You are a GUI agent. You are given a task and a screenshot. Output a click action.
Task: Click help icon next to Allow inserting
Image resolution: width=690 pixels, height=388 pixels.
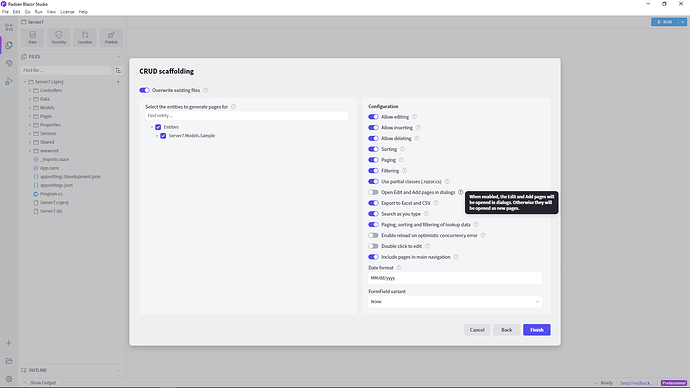[418, 128]
